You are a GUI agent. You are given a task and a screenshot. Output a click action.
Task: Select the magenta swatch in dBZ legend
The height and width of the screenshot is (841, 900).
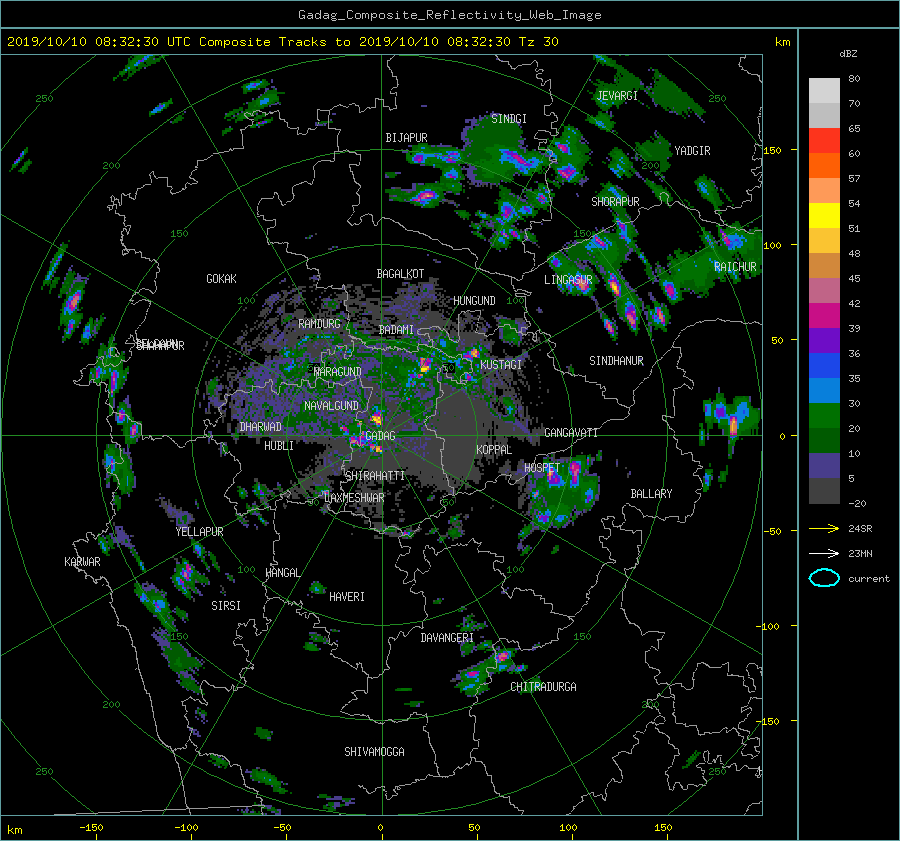(x=824, y=316)
